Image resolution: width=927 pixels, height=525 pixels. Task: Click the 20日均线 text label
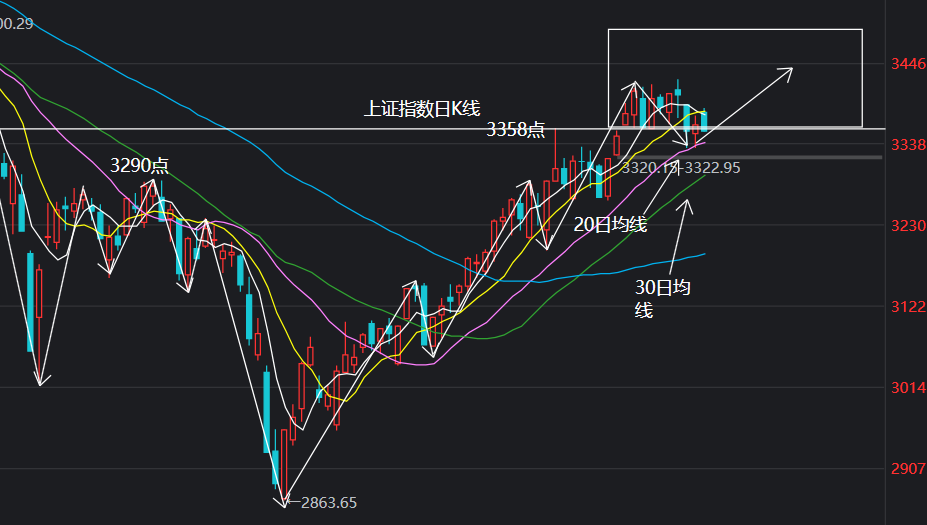coord(610,225)
